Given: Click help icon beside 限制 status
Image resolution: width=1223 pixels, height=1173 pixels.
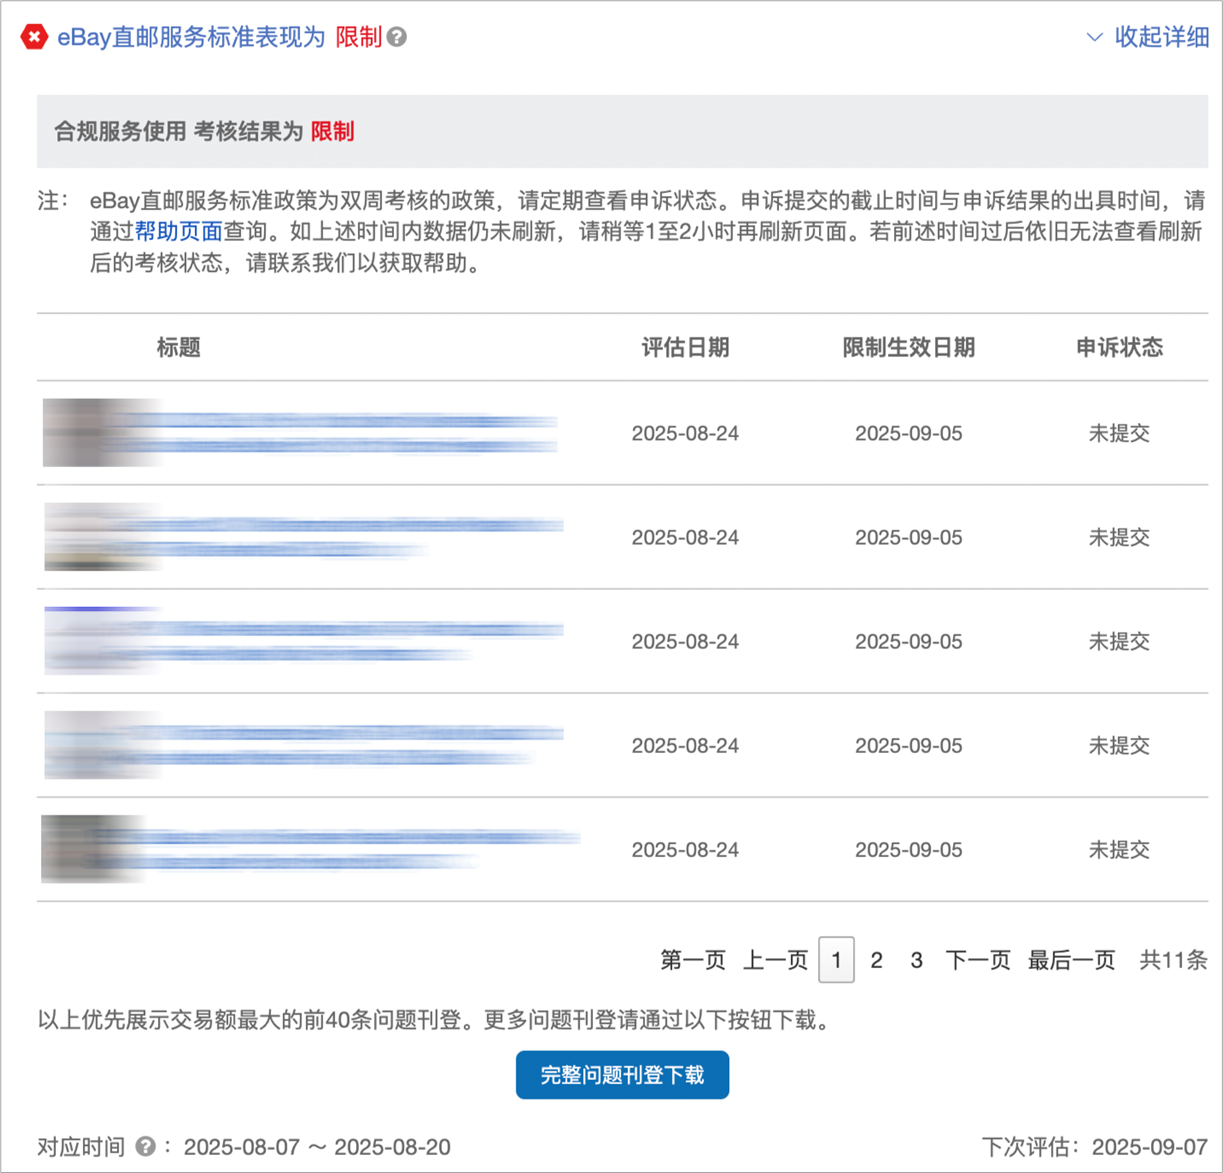Looking at the screenshot, I should (x=397, y=38).
